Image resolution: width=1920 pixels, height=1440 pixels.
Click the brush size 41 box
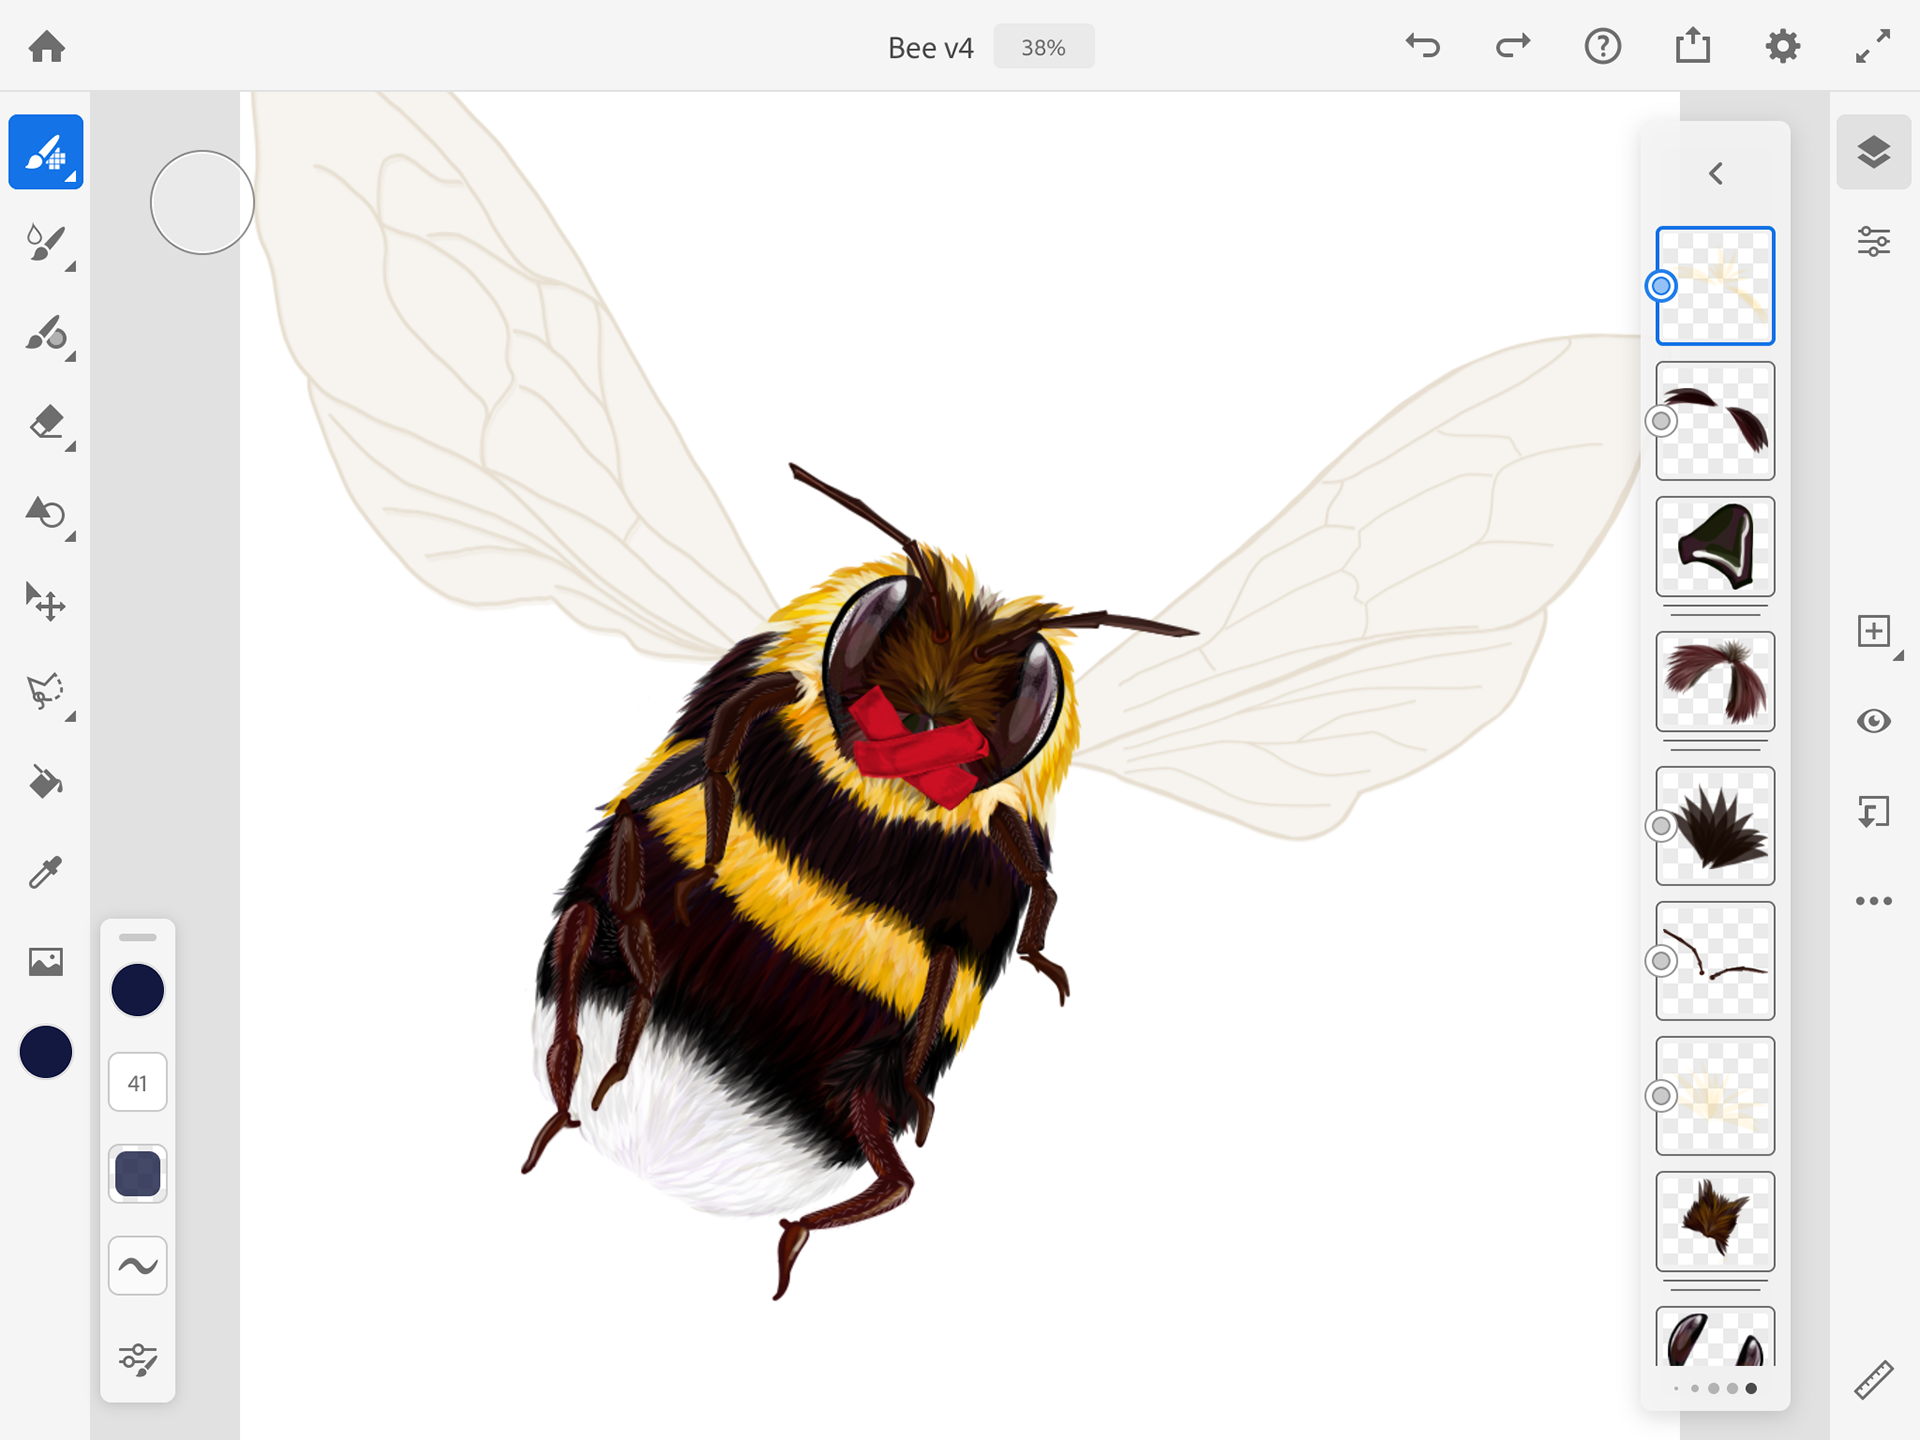point(137,1083)
